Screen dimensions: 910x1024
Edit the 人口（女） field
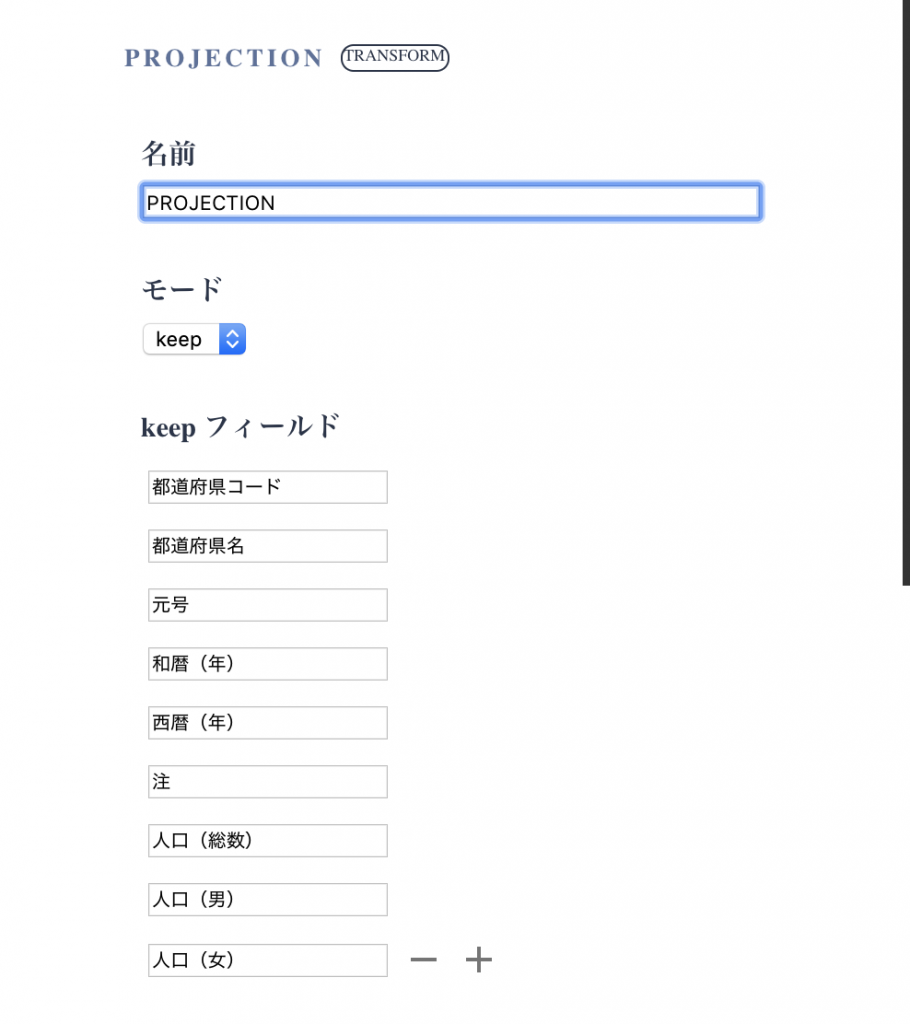click(267, 960)
